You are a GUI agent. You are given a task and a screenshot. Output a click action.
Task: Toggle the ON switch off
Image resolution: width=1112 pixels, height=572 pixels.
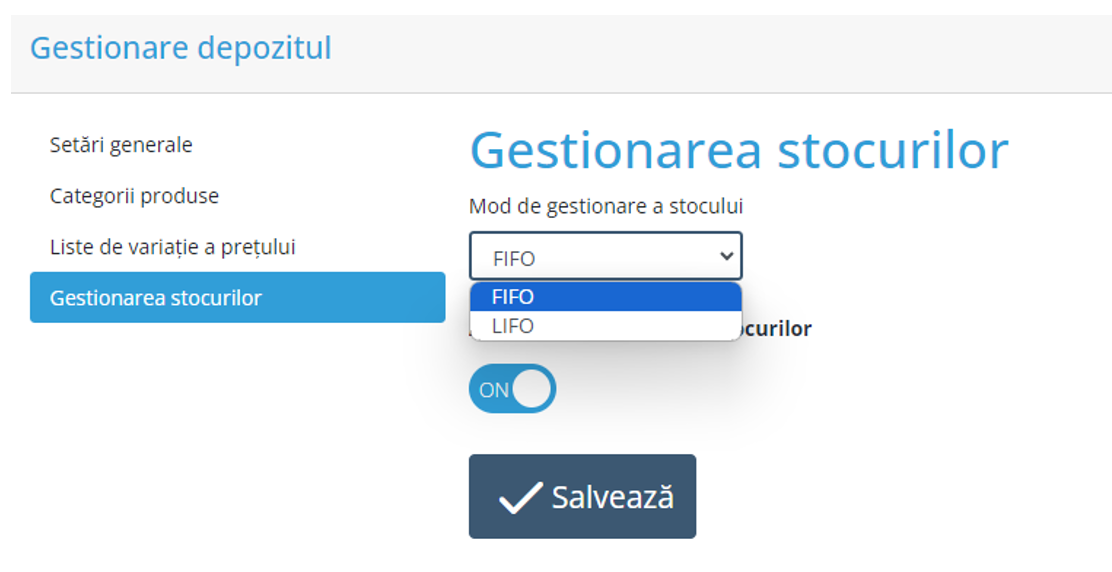tap(512, 389)
